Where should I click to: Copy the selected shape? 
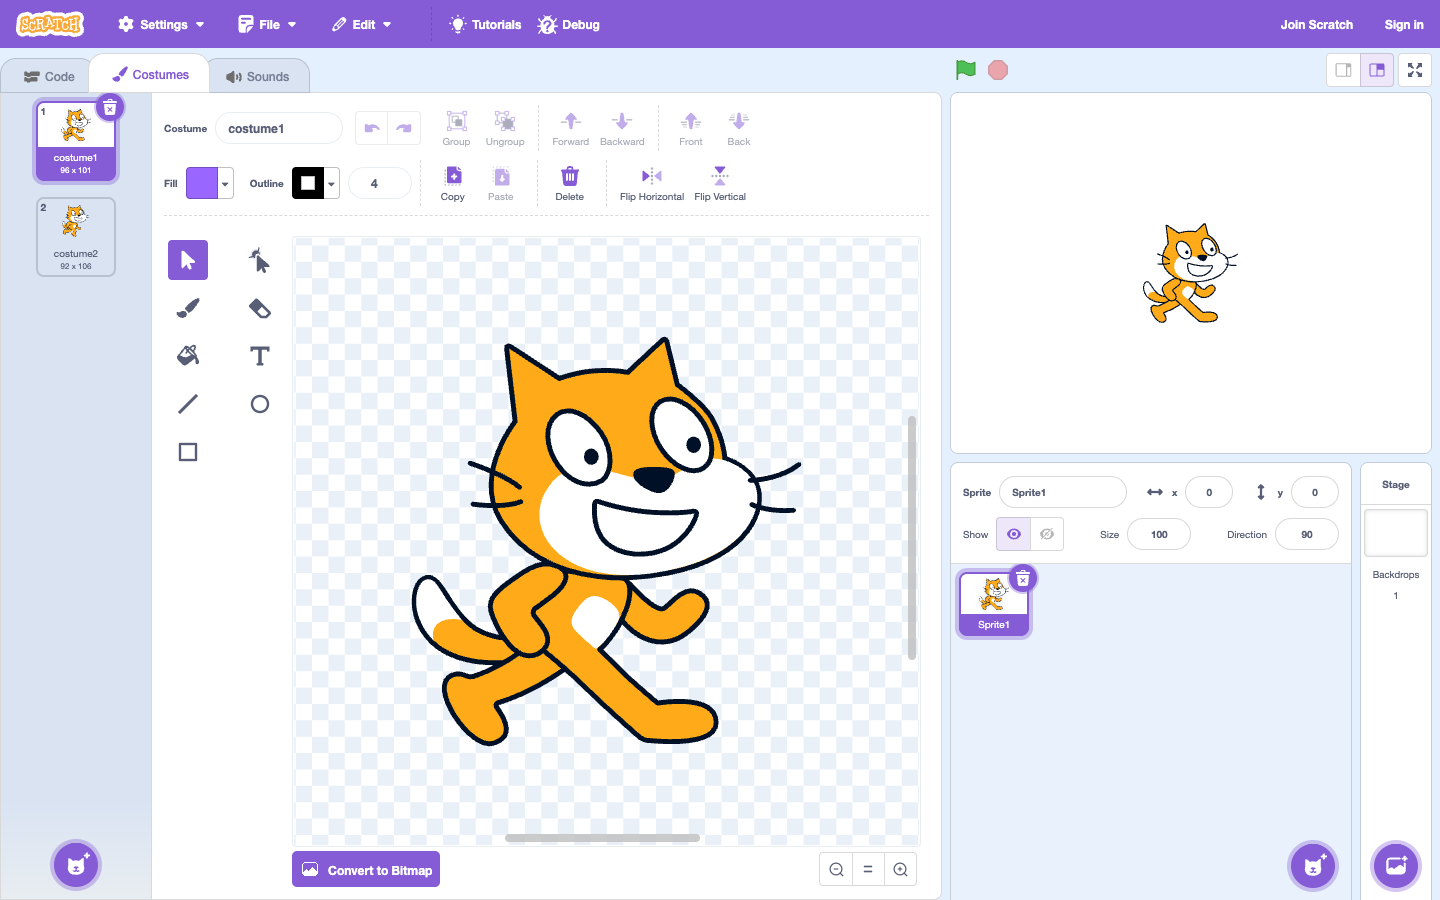(x=453, y=183)
